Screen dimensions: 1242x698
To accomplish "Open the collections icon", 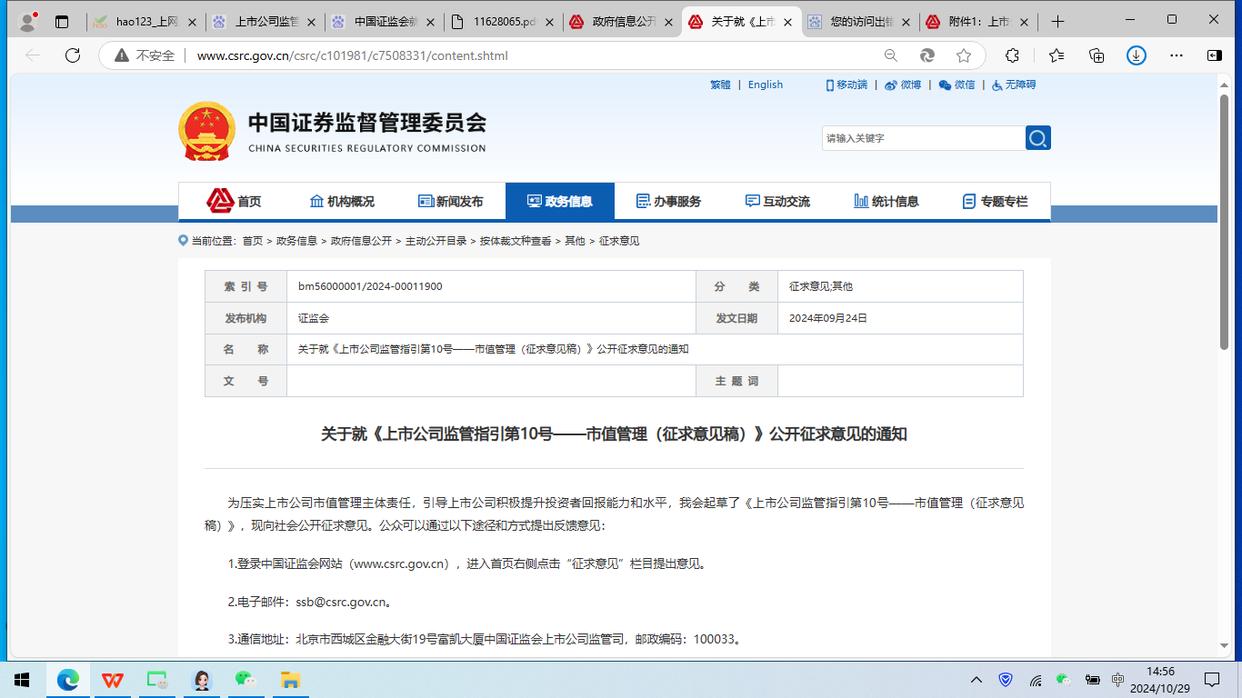I will point(1096,55).
